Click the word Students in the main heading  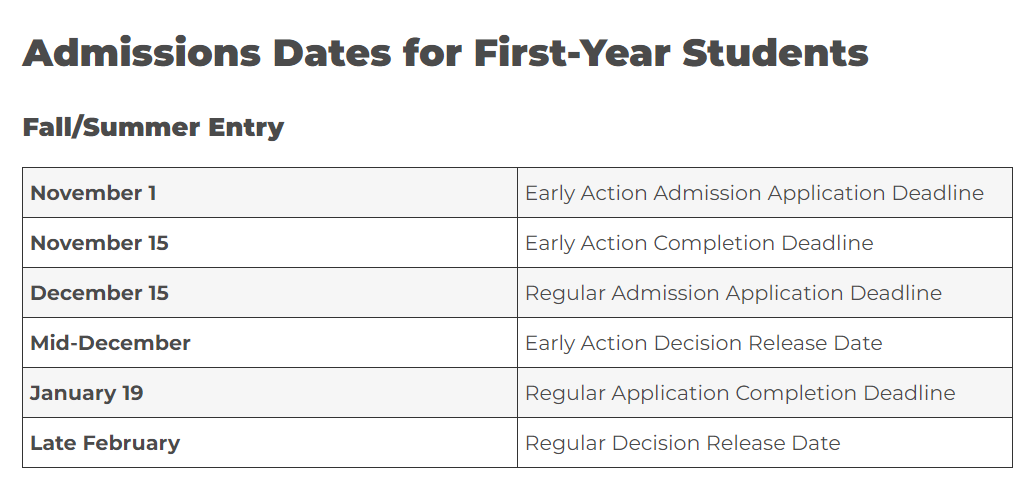click(775, 53)
